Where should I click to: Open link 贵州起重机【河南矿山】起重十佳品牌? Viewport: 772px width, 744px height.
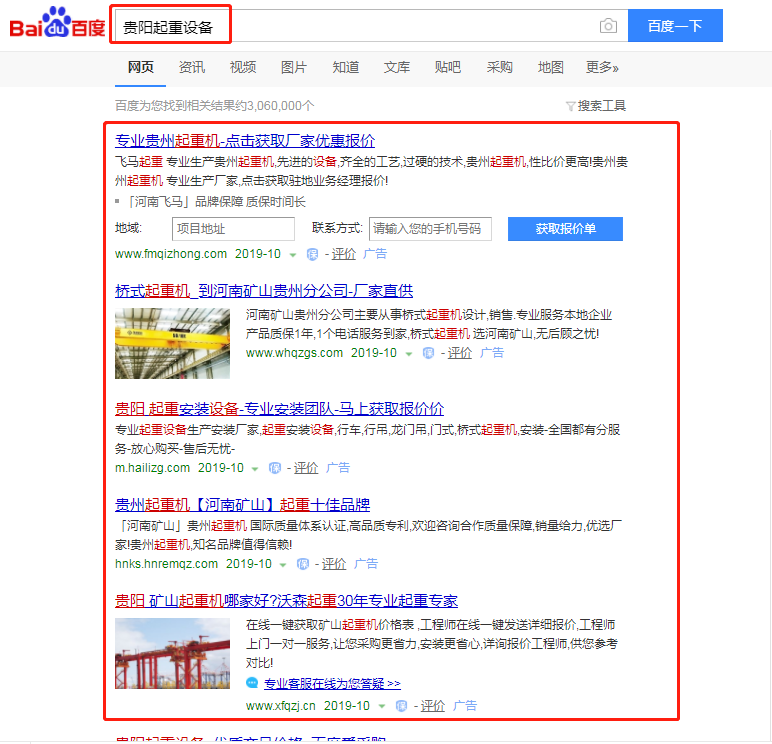243,504
